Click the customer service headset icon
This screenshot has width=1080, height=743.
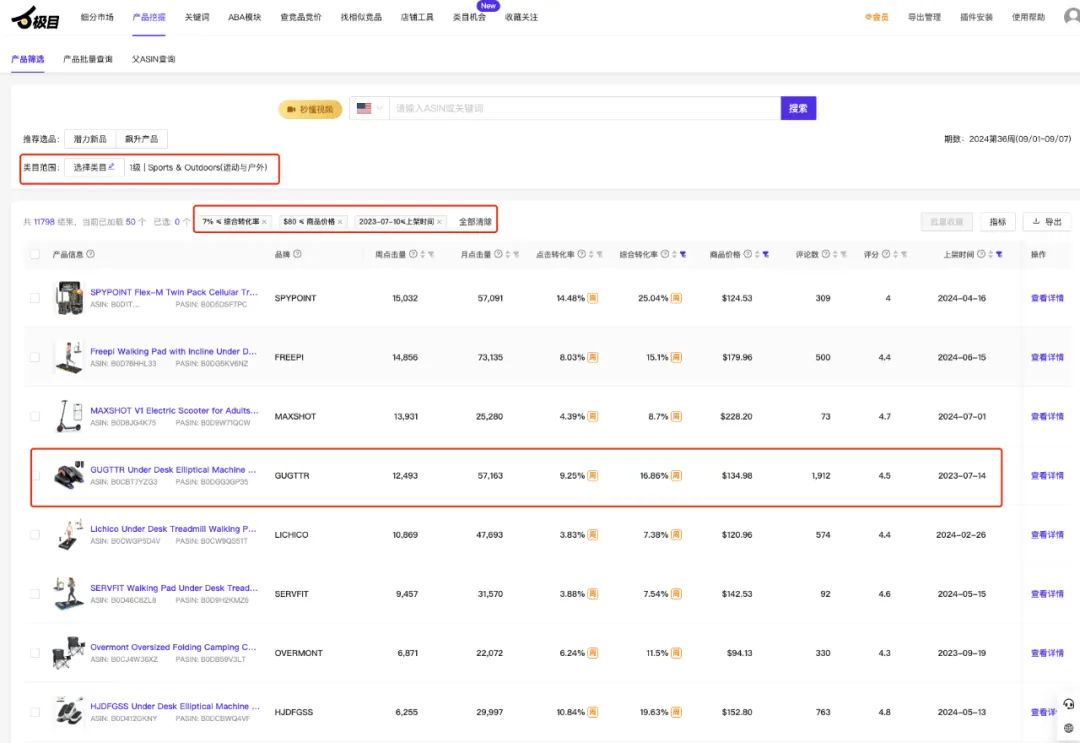1068,704
